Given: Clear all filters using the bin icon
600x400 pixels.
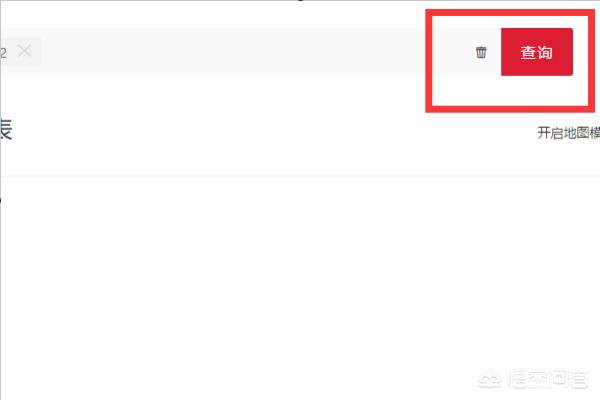Looking at the screenshot, I should pos(481,52).
